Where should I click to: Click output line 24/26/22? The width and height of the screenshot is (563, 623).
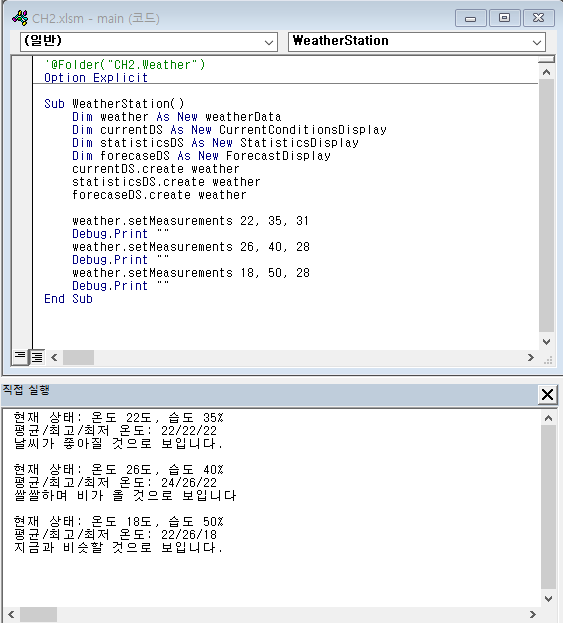point(115,483)
